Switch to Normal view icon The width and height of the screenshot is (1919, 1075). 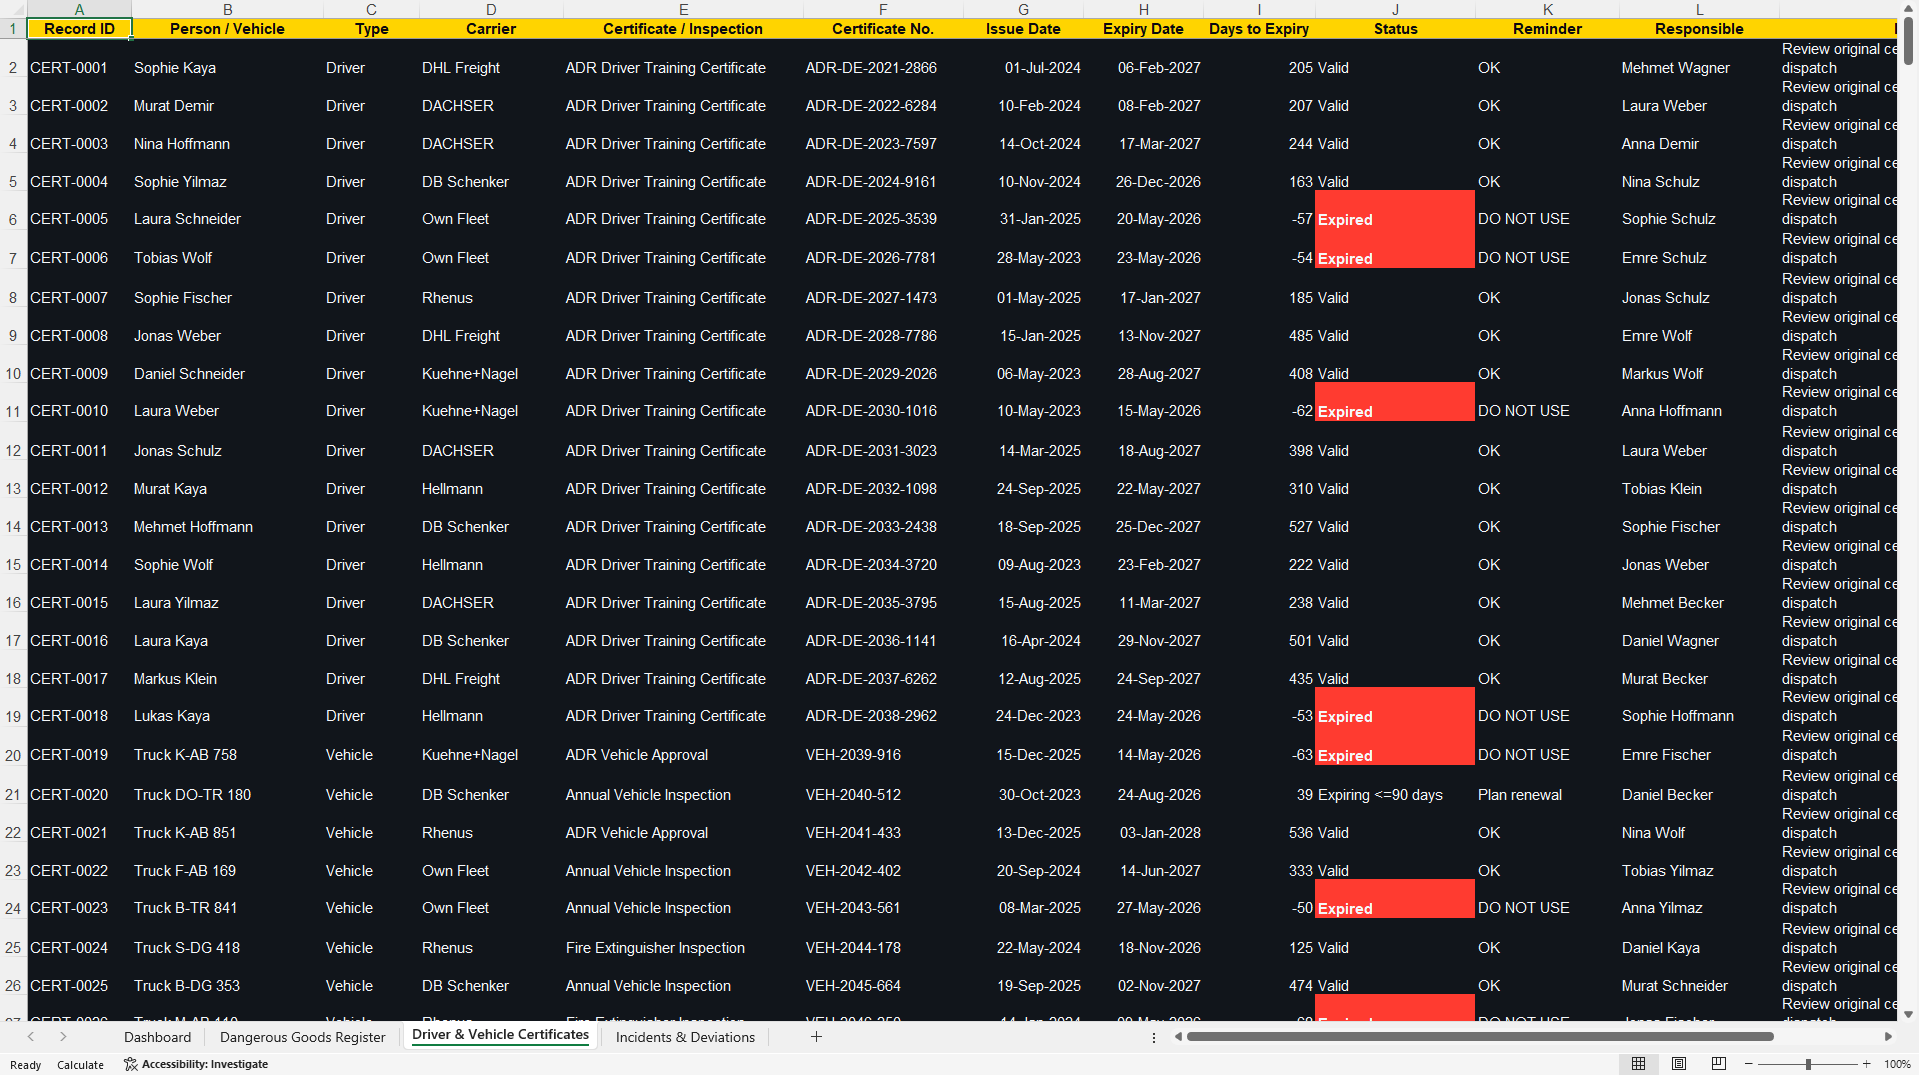tap(1638, 1064)
